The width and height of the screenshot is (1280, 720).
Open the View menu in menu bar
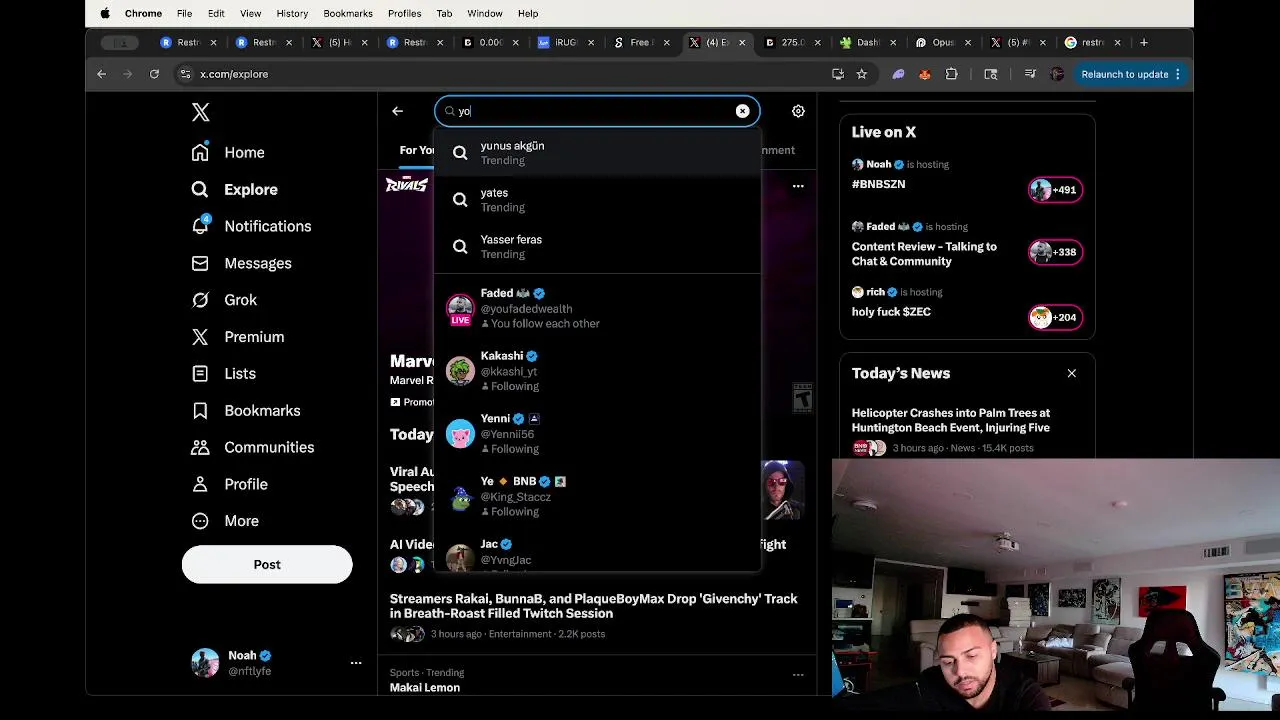(x=250, y=13)
